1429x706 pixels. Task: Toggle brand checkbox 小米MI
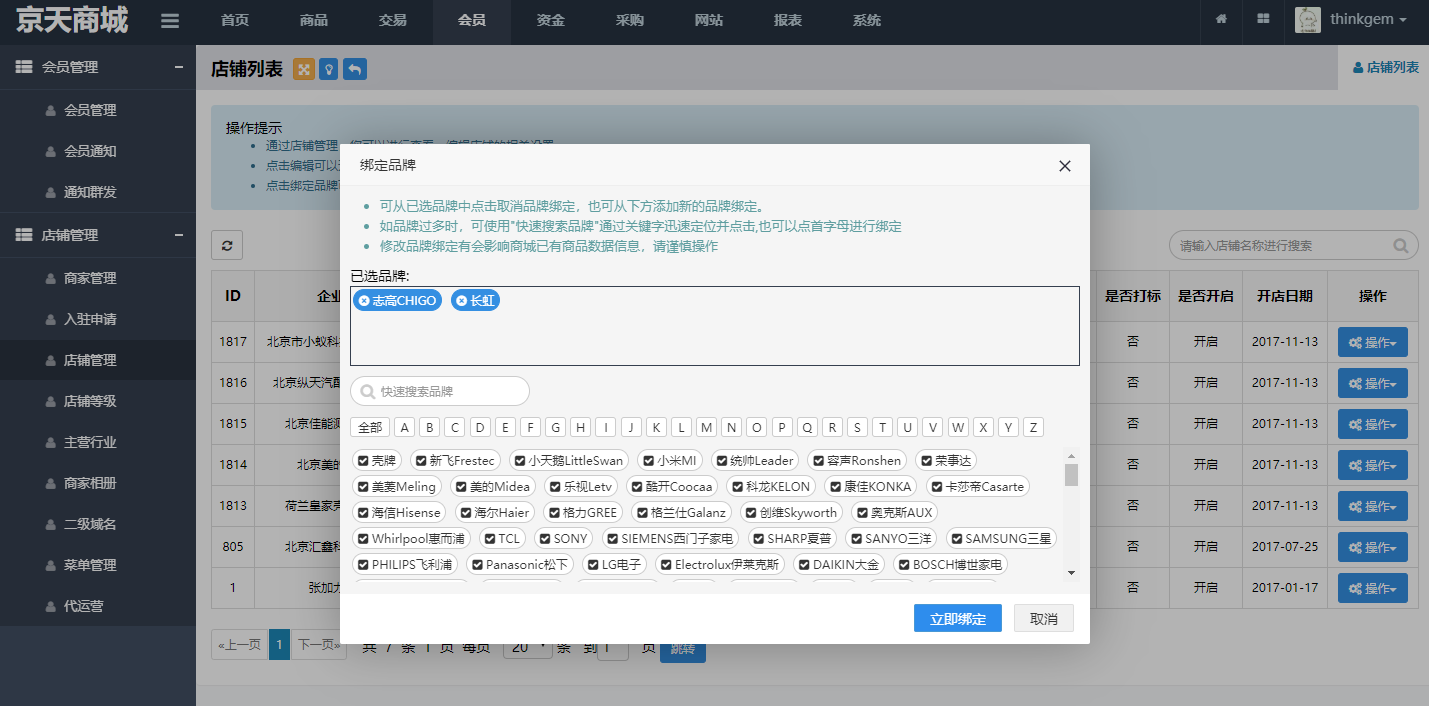coord(648,461)
